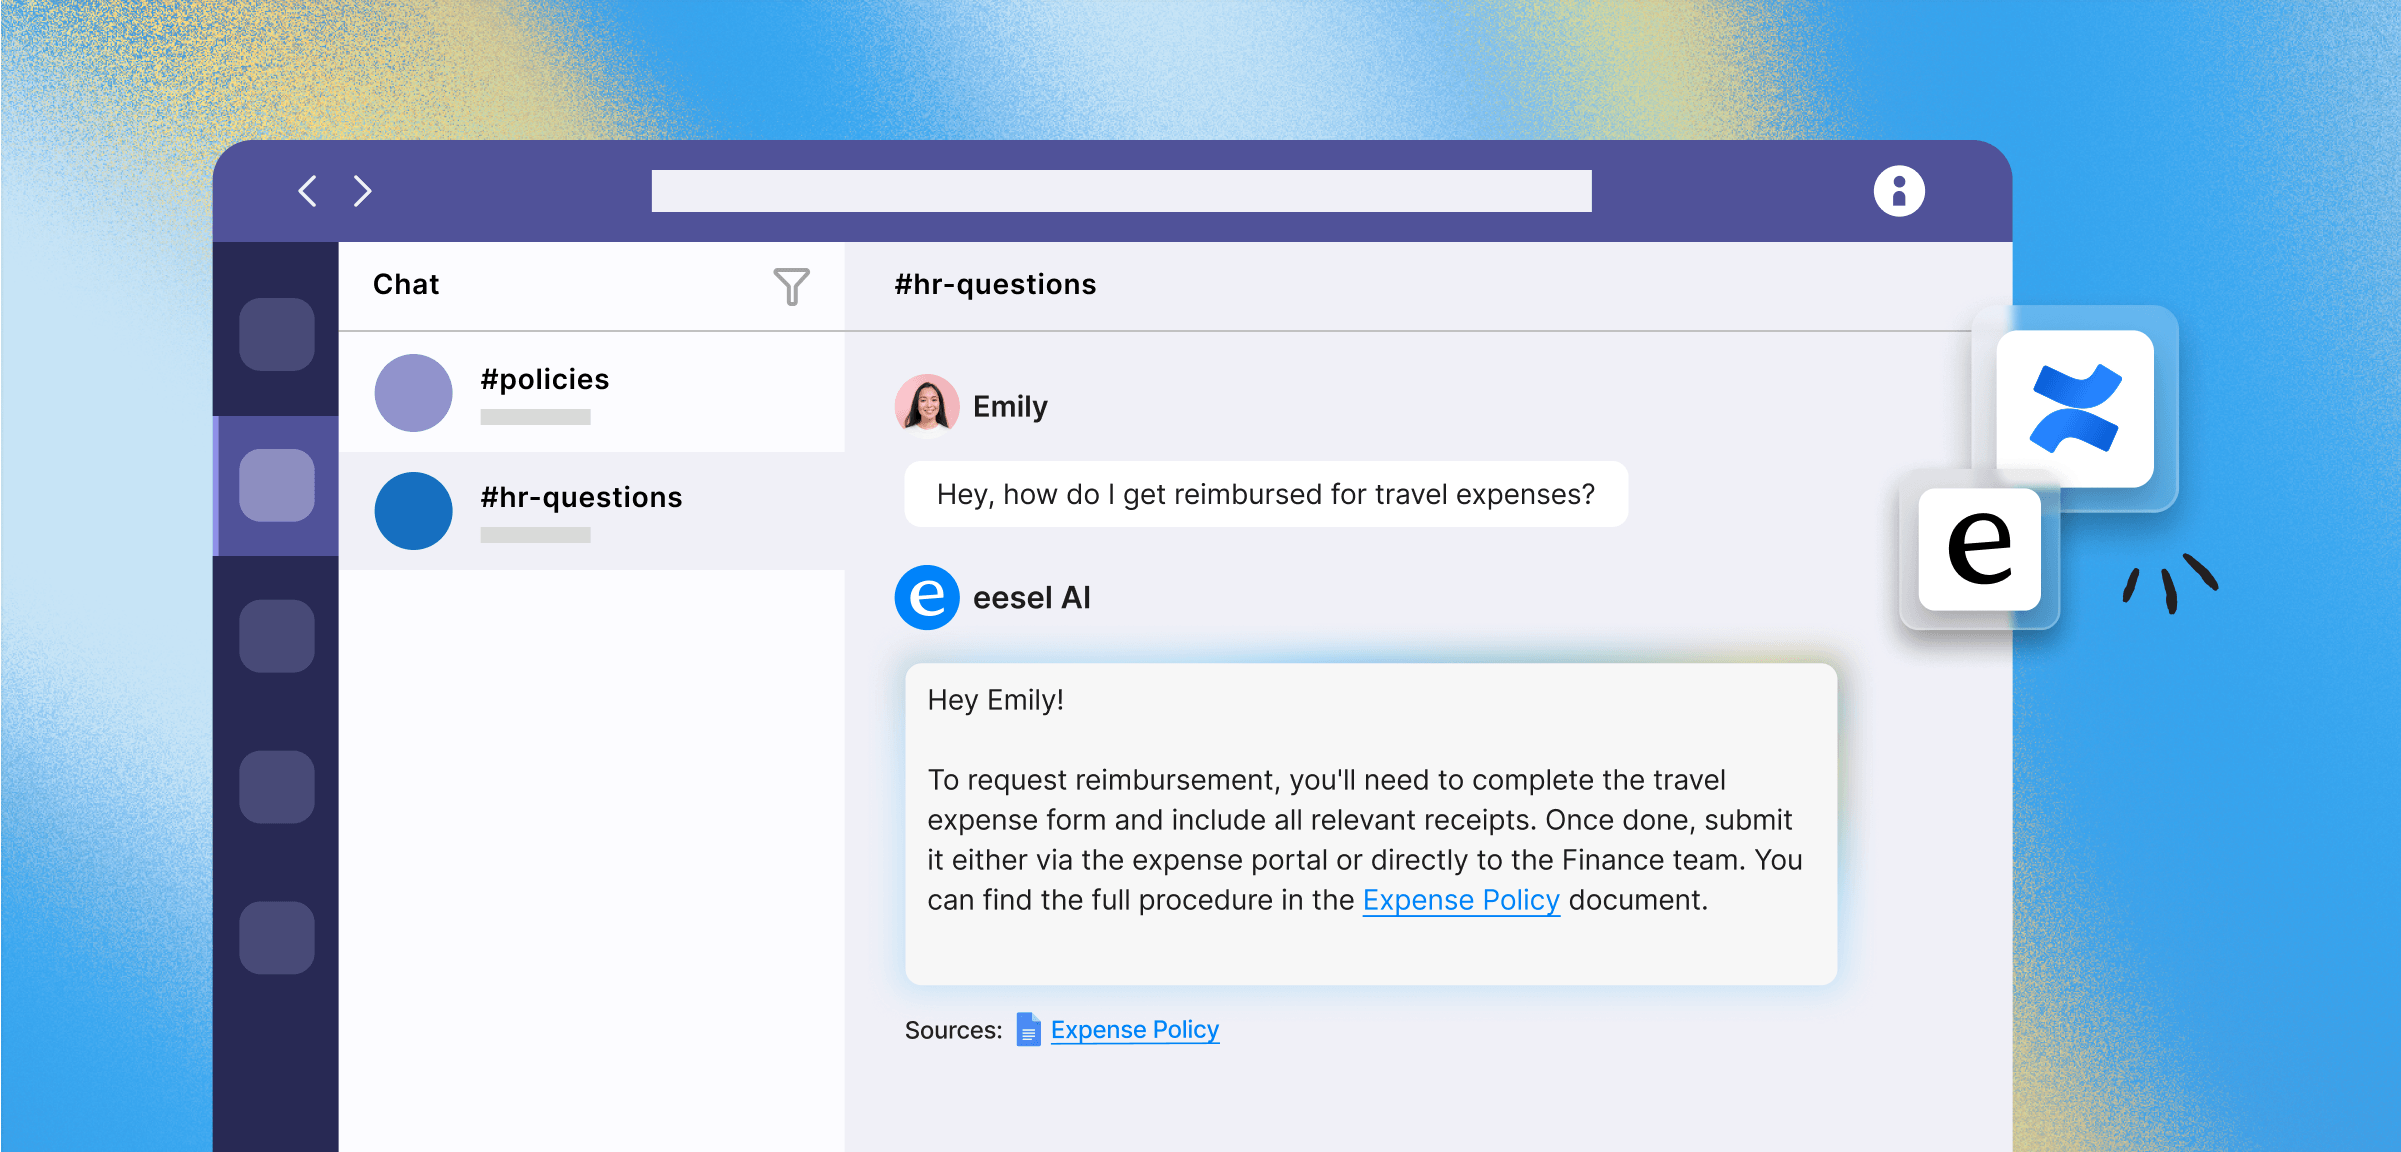Open Expense Policy link under Sources

(x=1135, y=1030)
